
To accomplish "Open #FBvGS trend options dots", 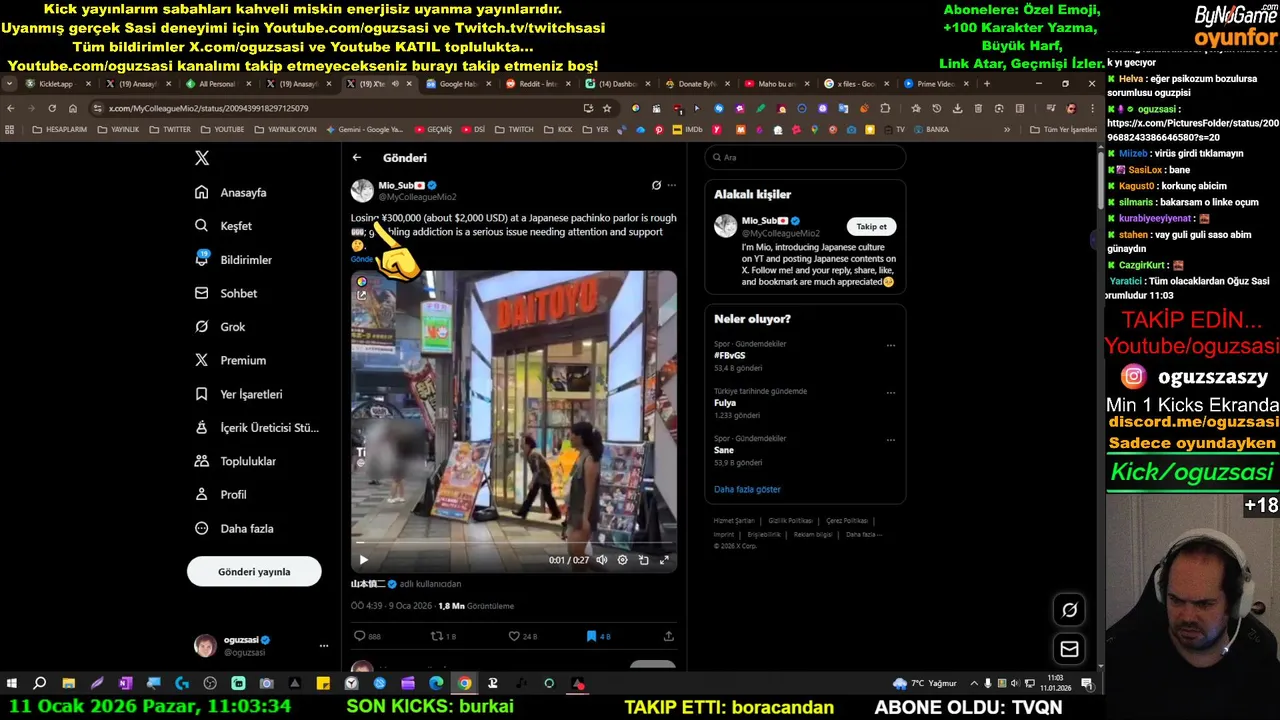I will coord(890,346).
